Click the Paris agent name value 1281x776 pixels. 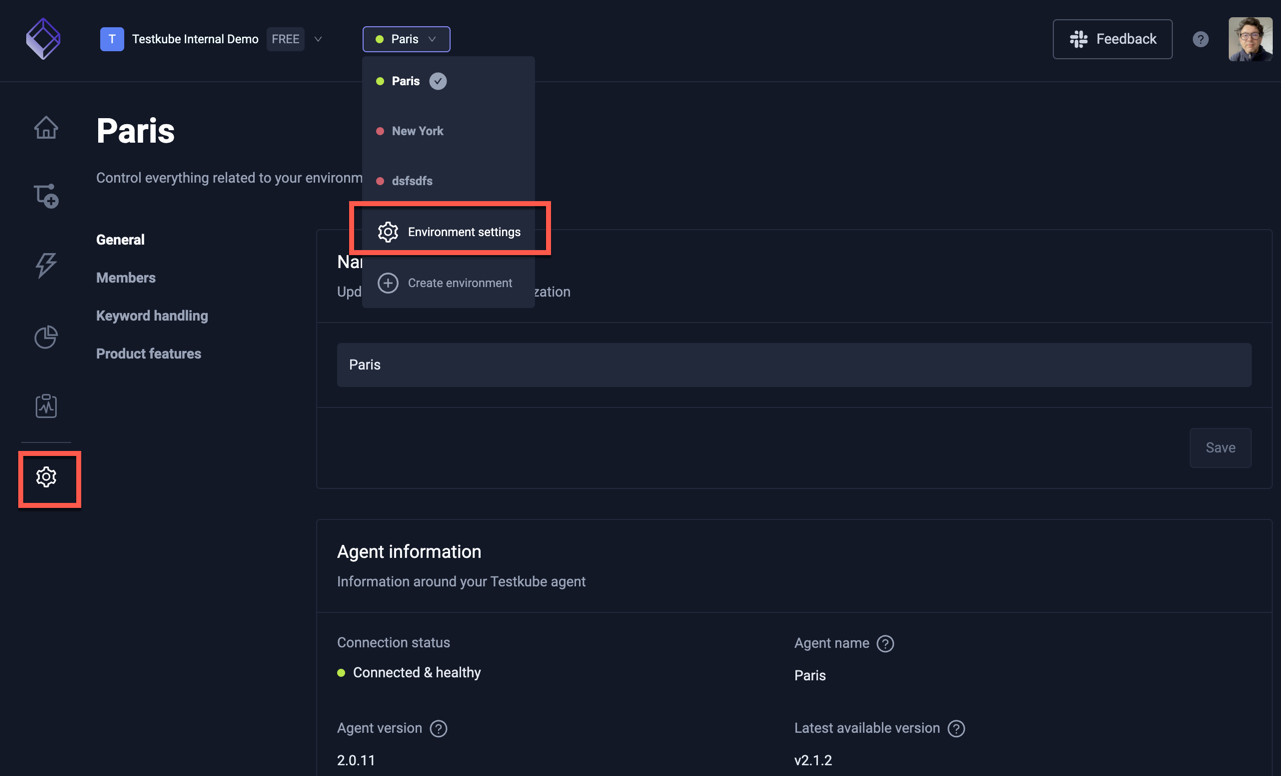tap(810, 676)
